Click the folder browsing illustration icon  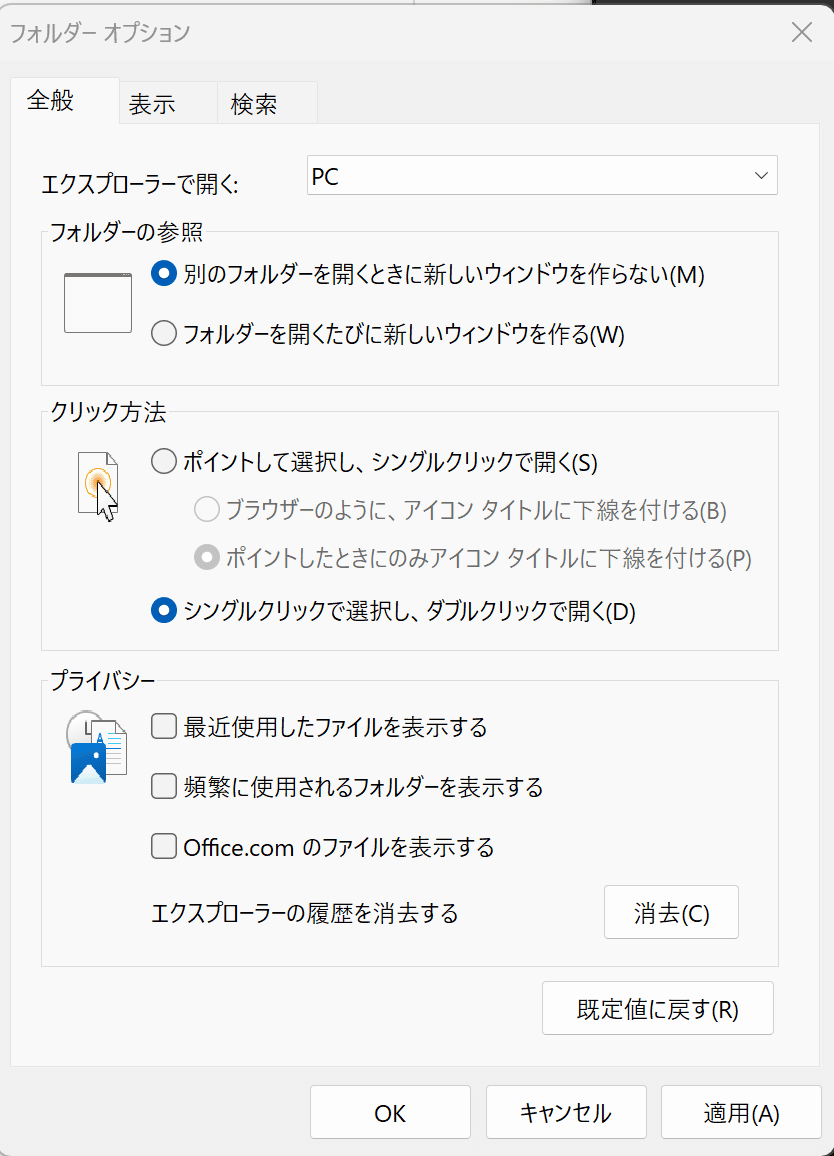click(97, 302)
